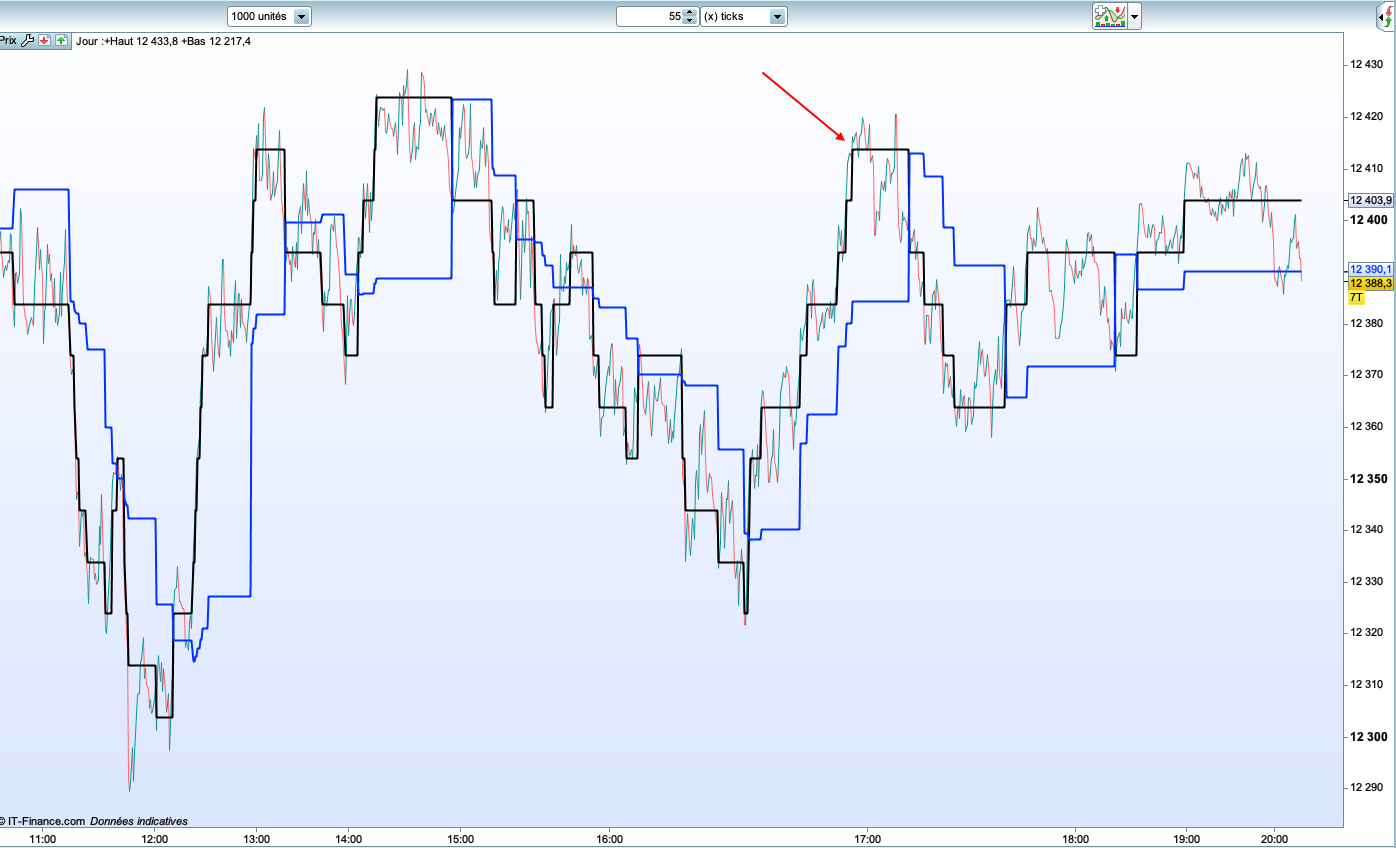Viewport: 1396px width, 848px height.
Task: Click the green up arrow icon beside Prix
Action: coord(62,41)
